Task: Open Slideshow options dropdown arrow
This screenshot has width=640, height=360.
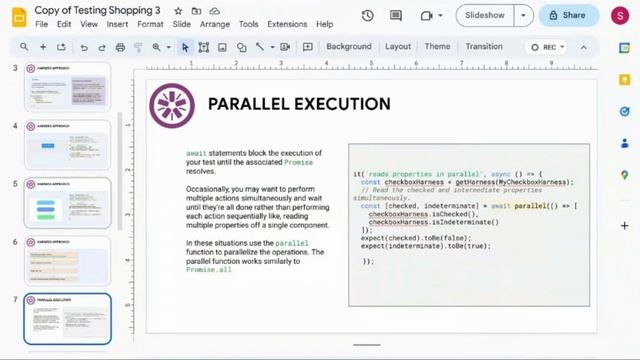Action: point(523,16)
